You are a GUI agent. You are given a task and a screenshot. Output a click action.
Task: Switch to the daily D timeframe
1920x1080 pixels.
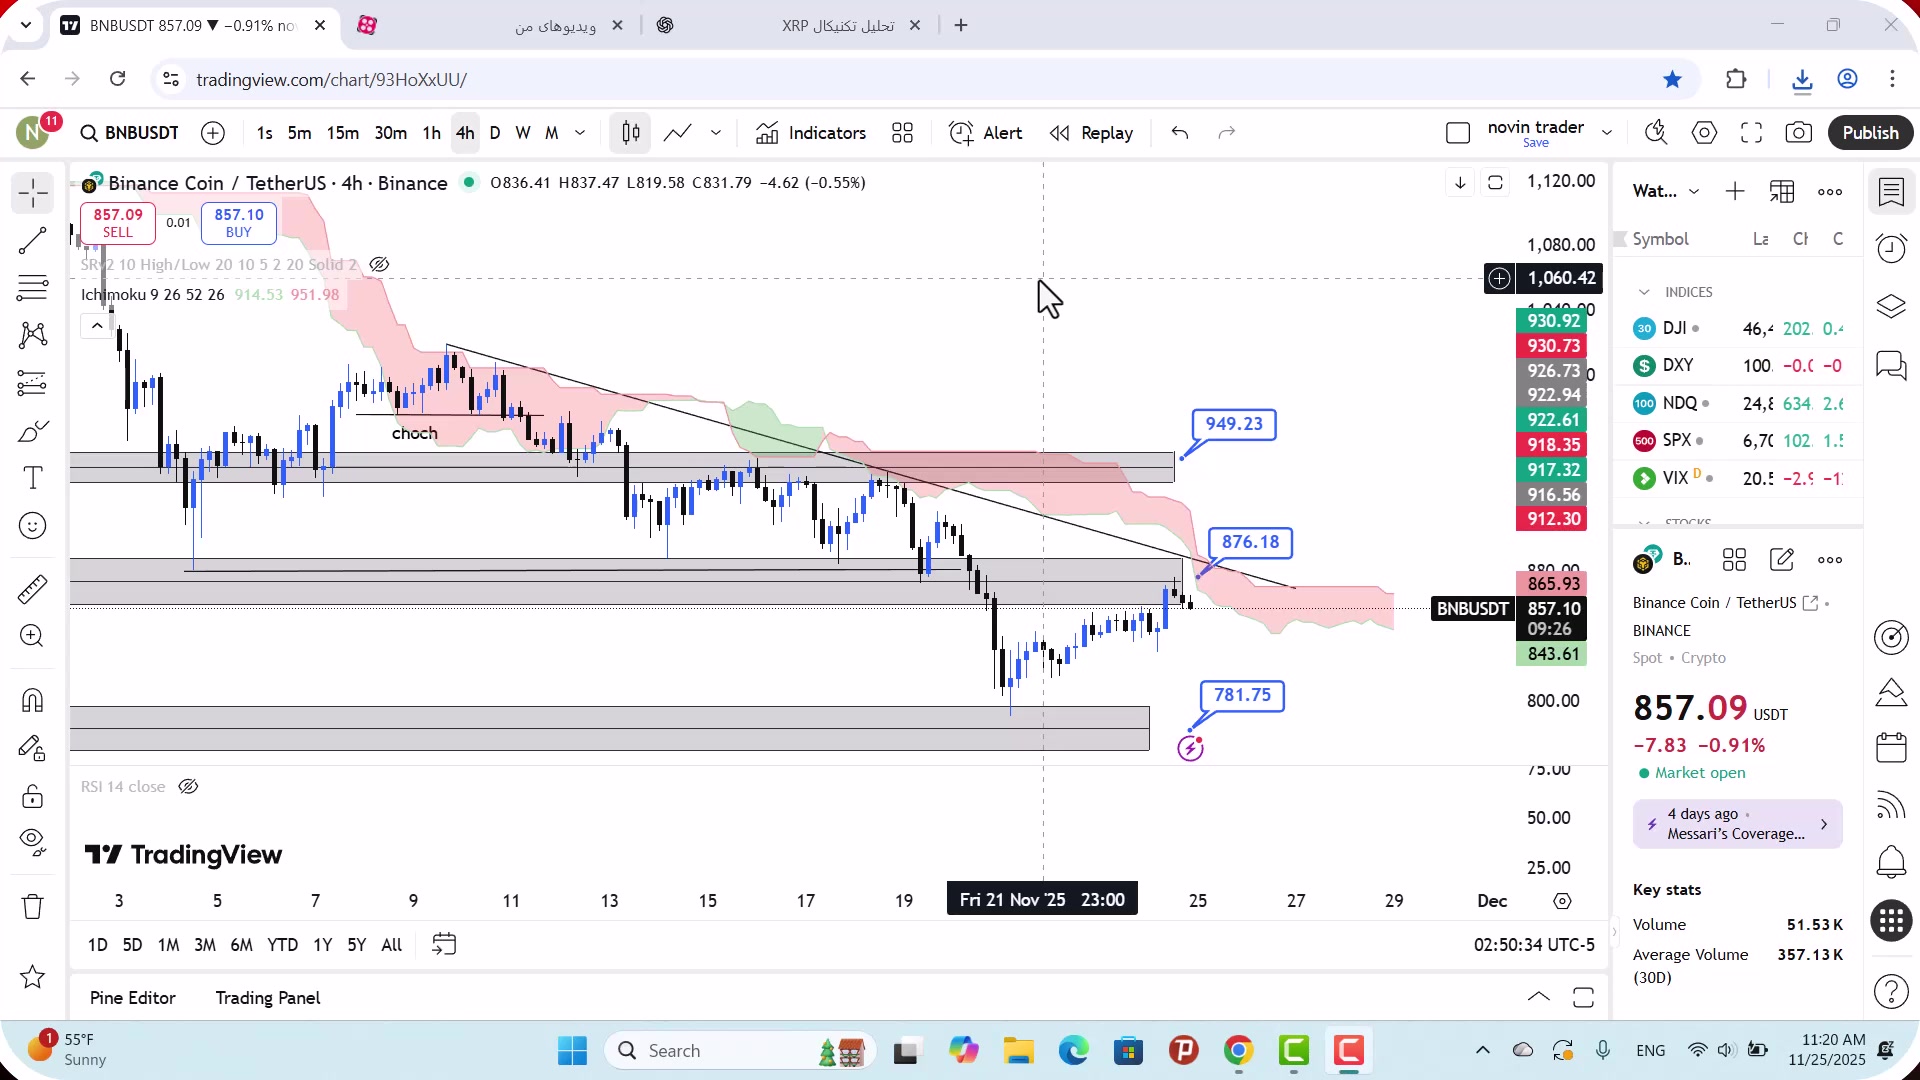tap(495, 133)
